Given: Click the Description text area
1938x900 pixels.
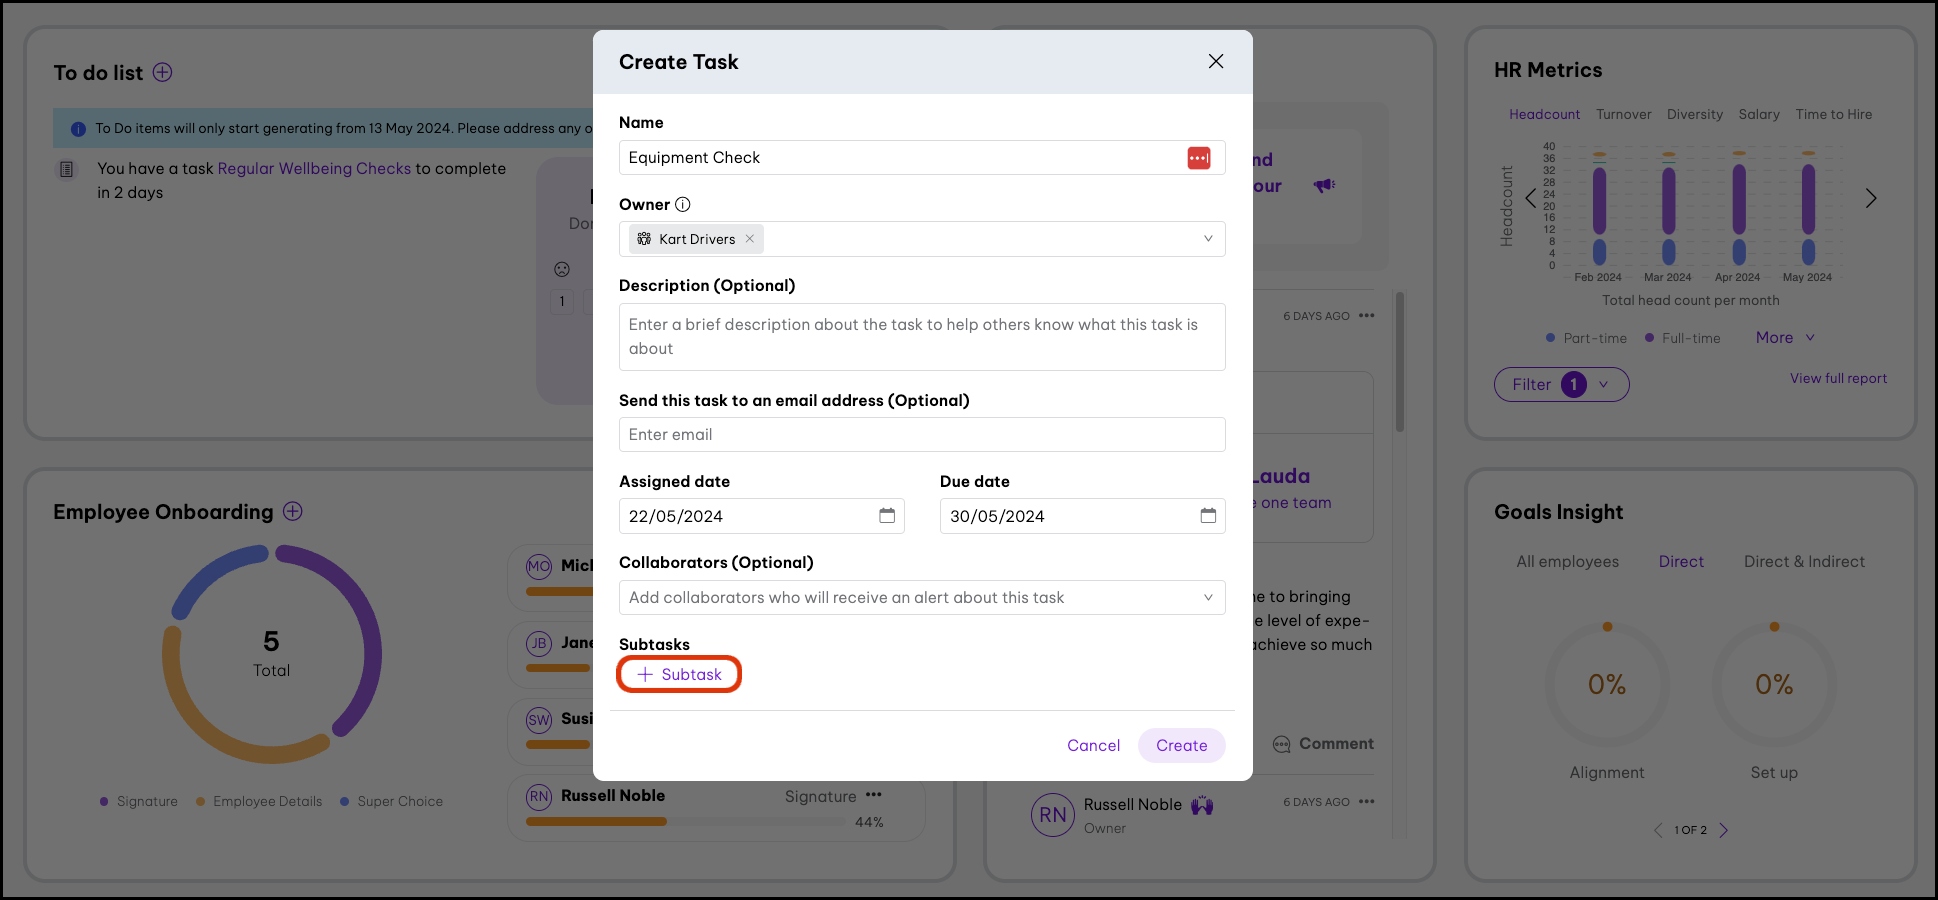Looking at the screenshot, I should point(921,337).
